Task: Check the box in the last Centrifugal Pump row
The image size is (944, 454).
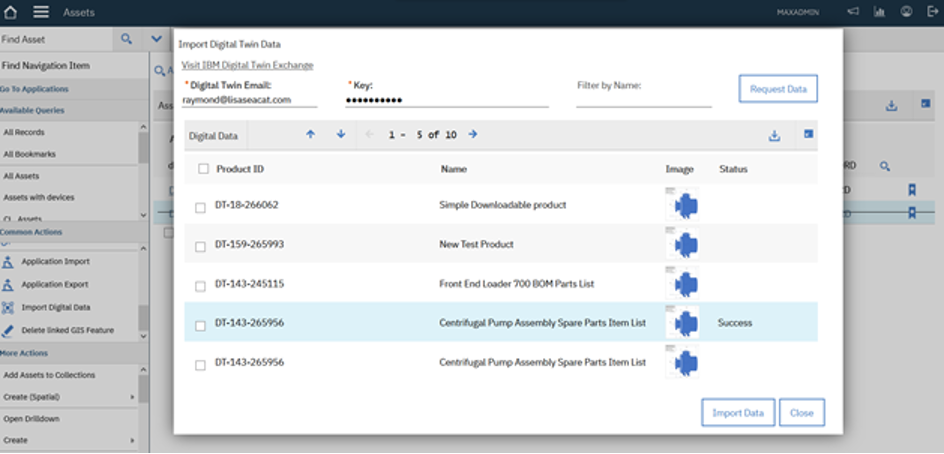Action: [200, 365]
